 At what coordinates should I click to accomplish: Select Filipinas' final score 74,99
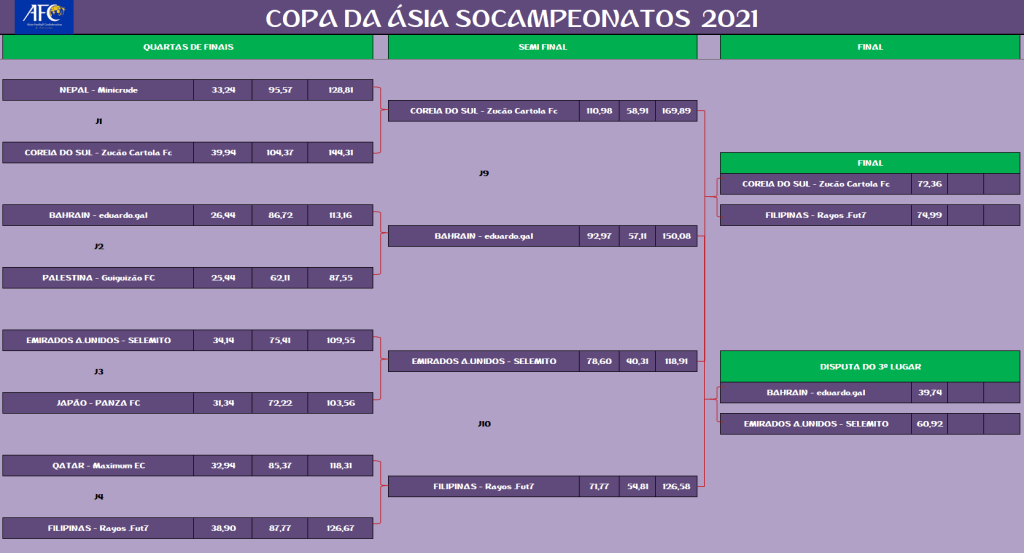pyautogui.click(x=929, y=214)
